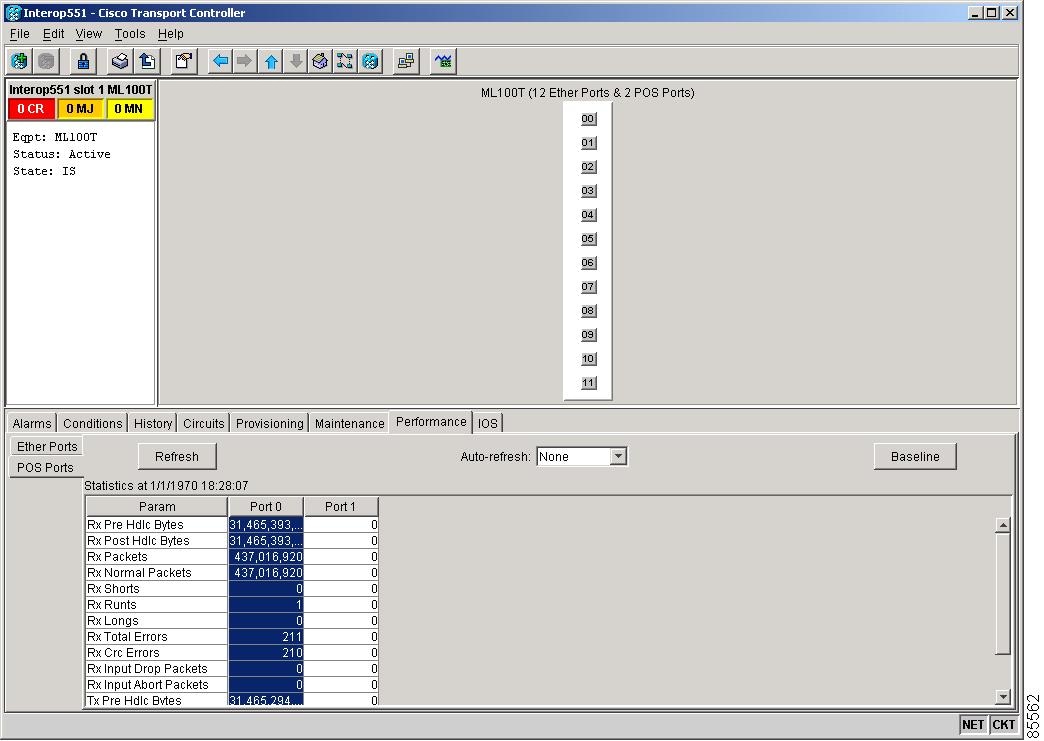Select Ethernet port 08 on card graphic
The width and height of the screenshot is (1044, 741).
point(588,310)
